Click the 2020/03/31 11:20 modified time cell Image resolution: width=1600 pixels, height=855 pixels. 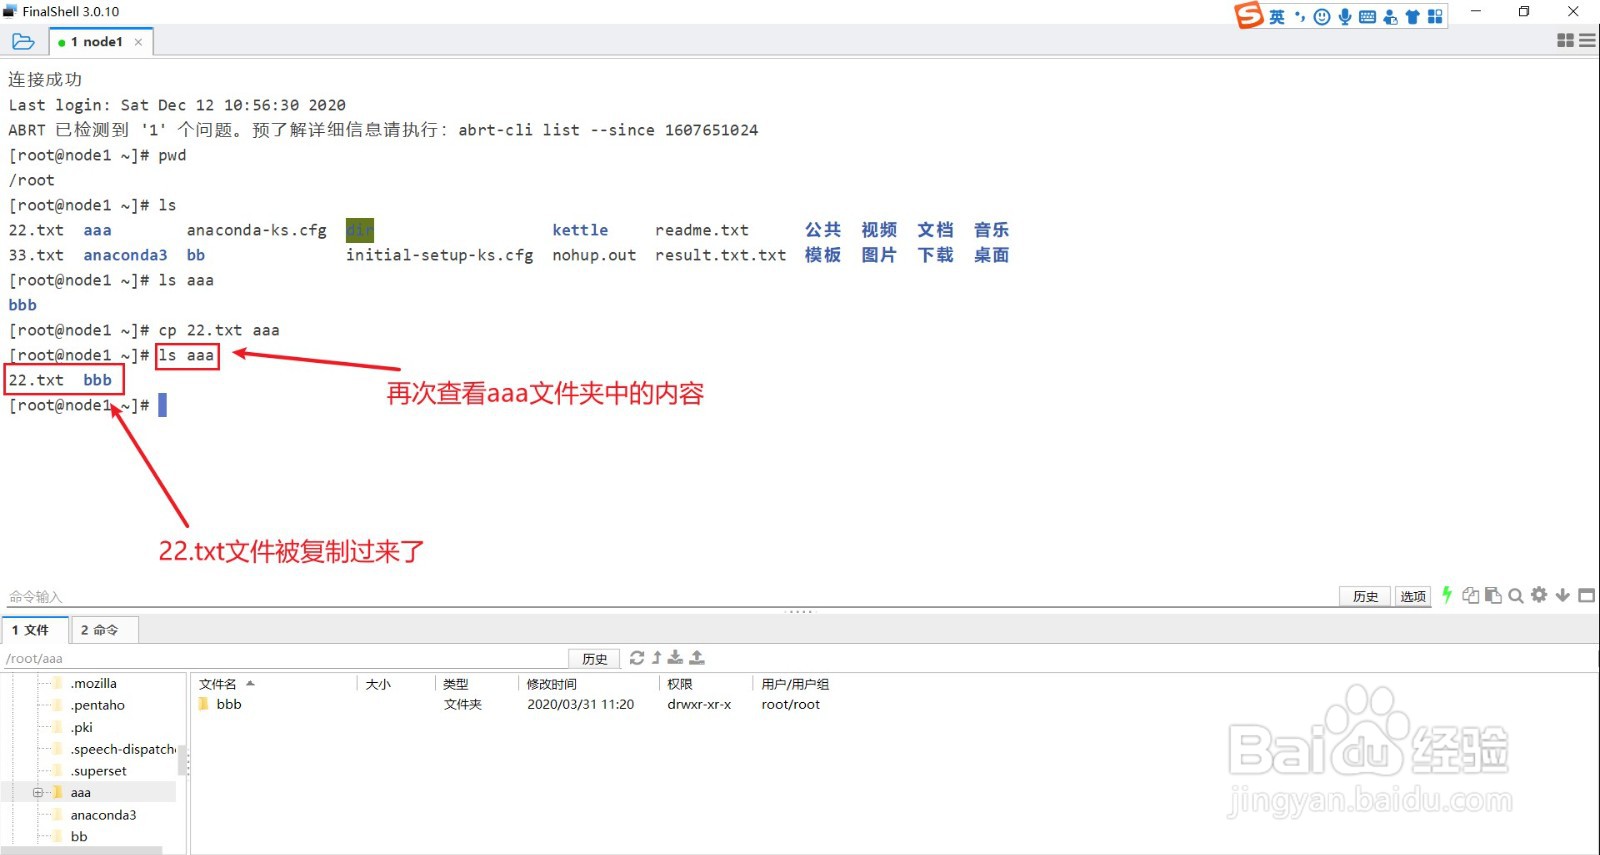coord(580,705)
